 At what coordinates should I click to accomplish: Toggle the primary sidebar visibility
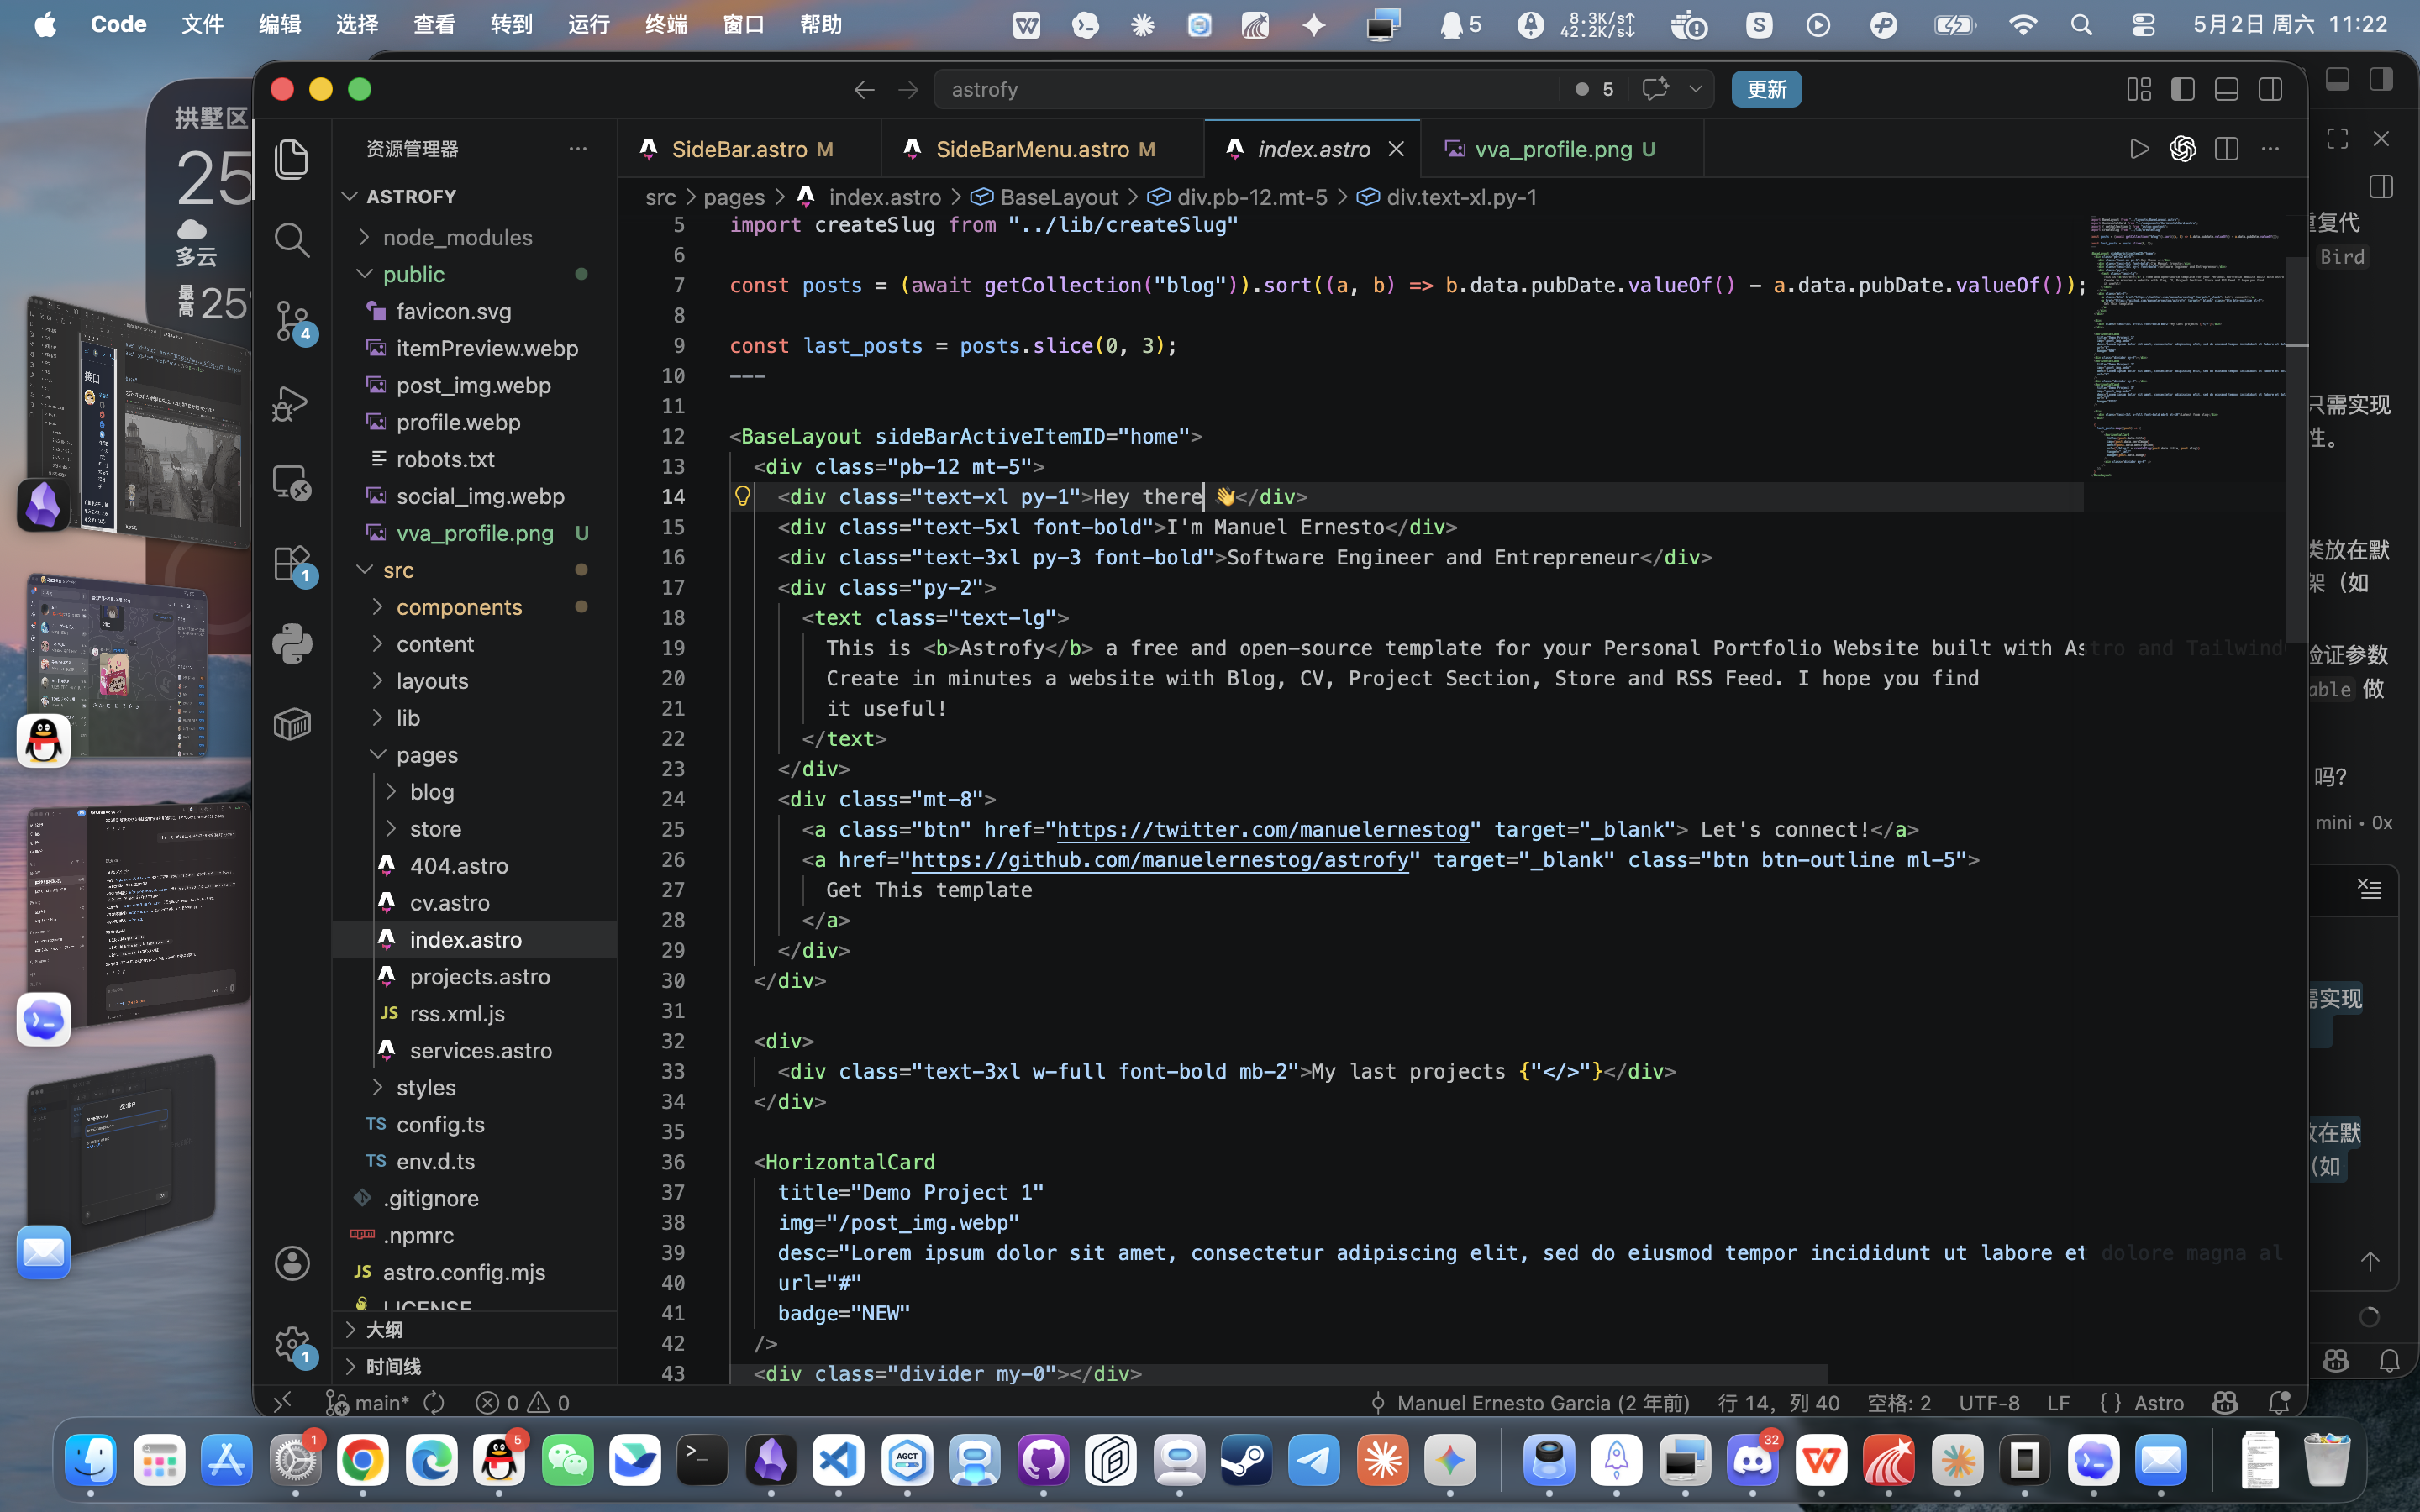pyautogui.click(x=2183, y=89)
